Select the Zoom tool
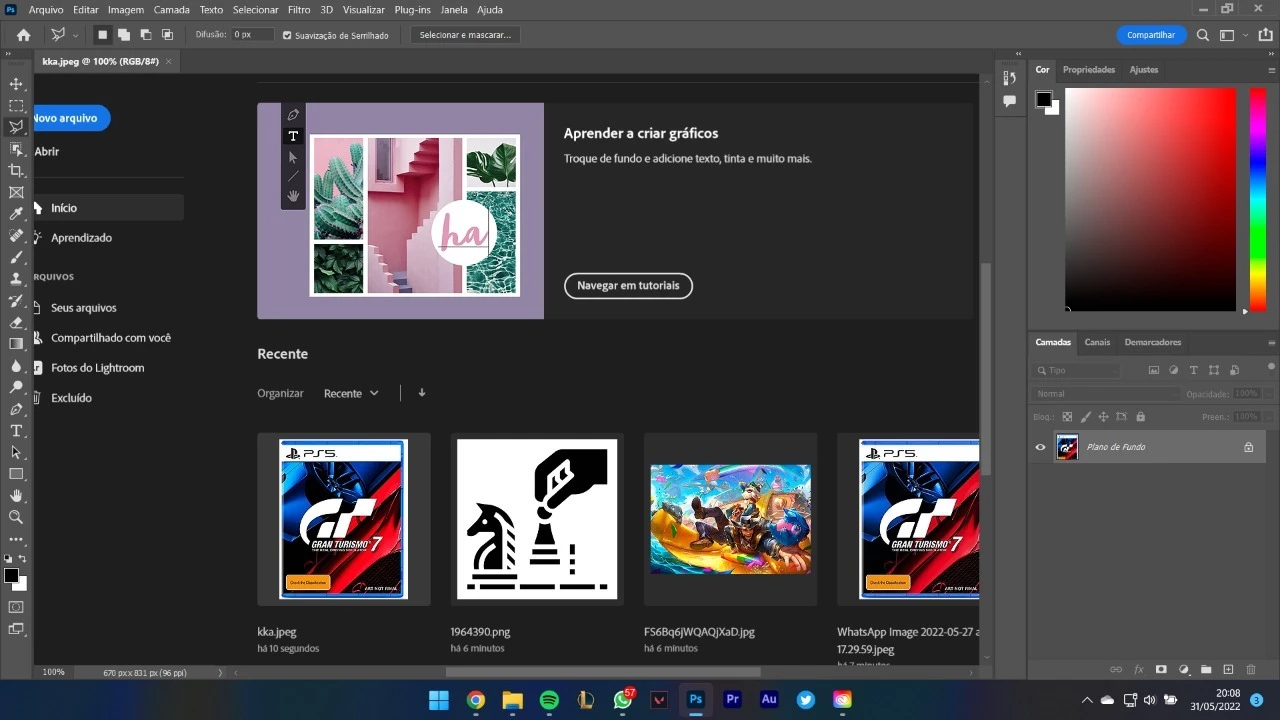Image resolution: width=1280 pixels, height=720 pixels. click(16, 518)
